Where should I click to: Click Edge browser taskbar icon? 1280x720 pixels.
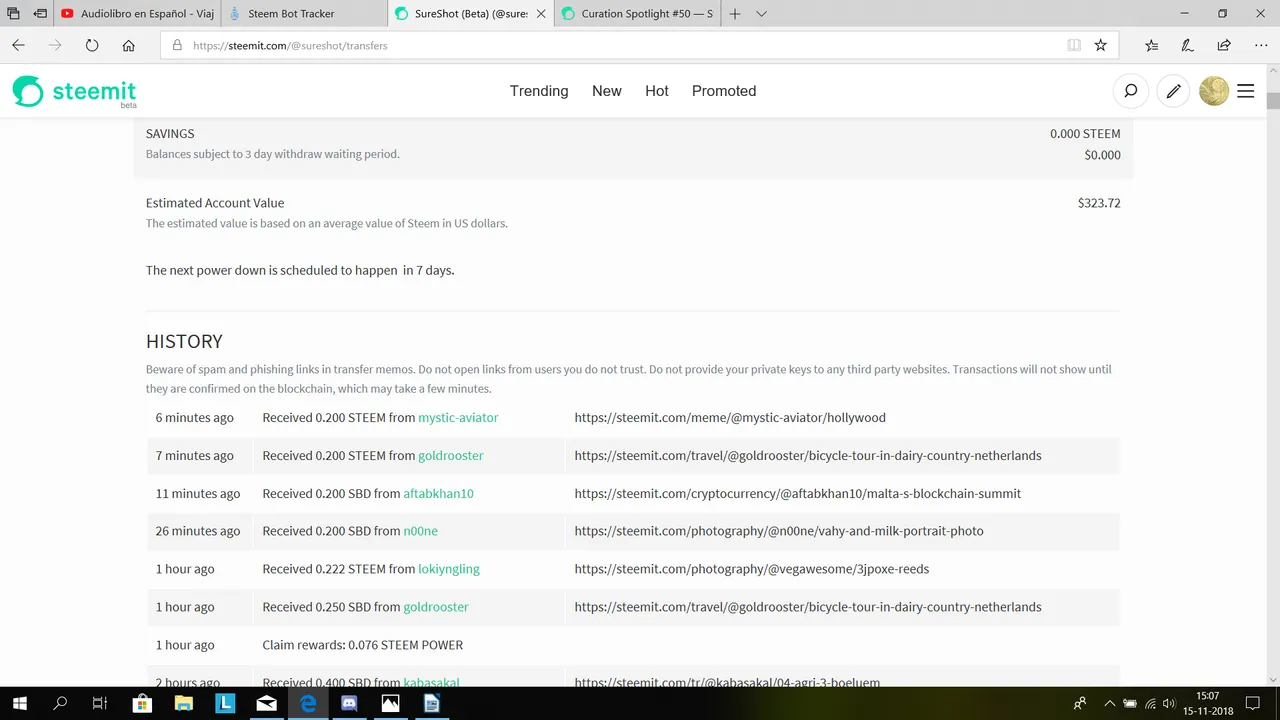pyautogui.click(x=308, y=703)
